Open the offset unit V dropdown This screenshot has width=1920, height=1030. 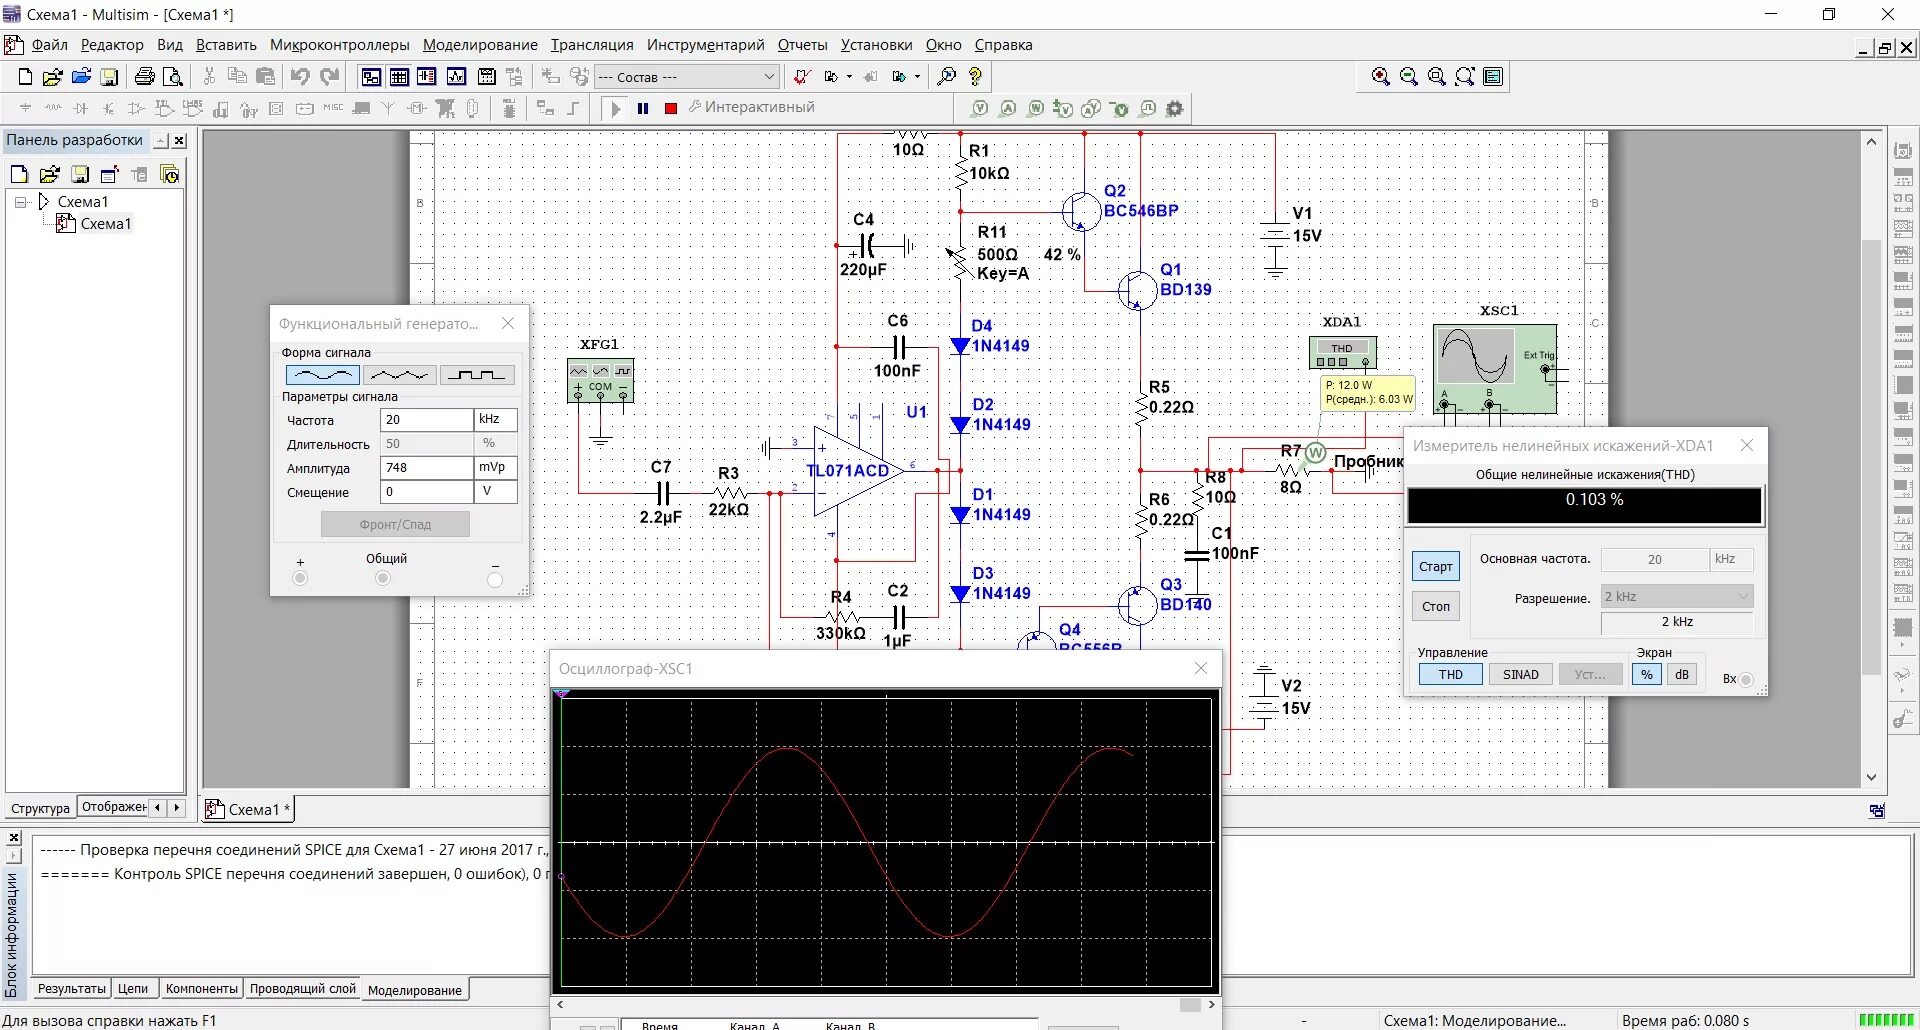(x=495, y=492)
